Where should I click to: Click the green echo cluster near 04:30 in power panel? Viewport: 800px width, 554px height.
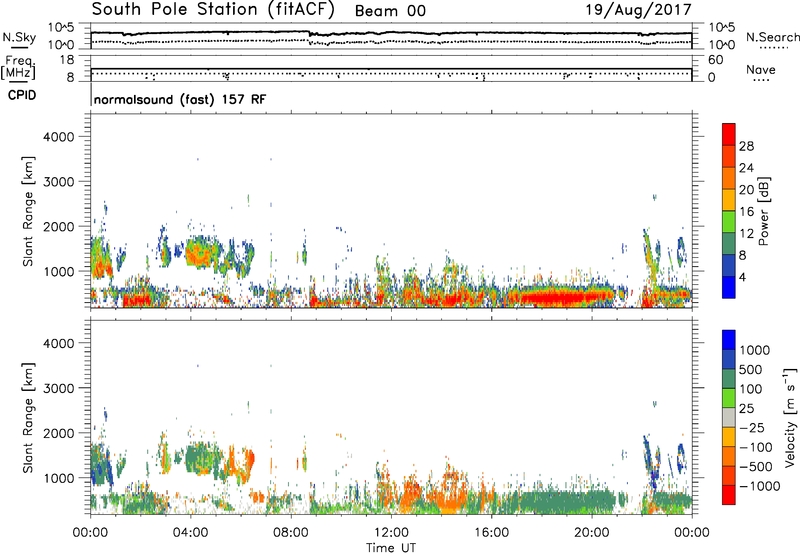[x=202, y=253]
